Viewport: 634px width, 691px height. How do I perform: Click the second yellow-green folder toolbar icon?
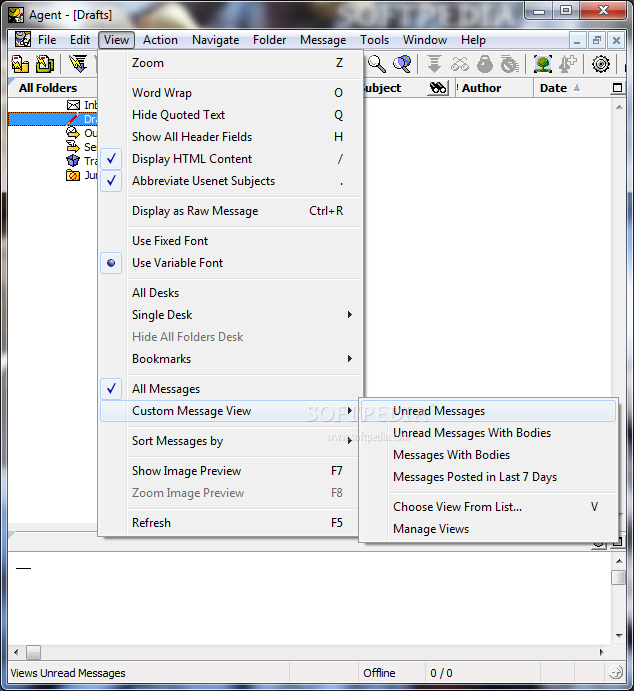point(44,64)
